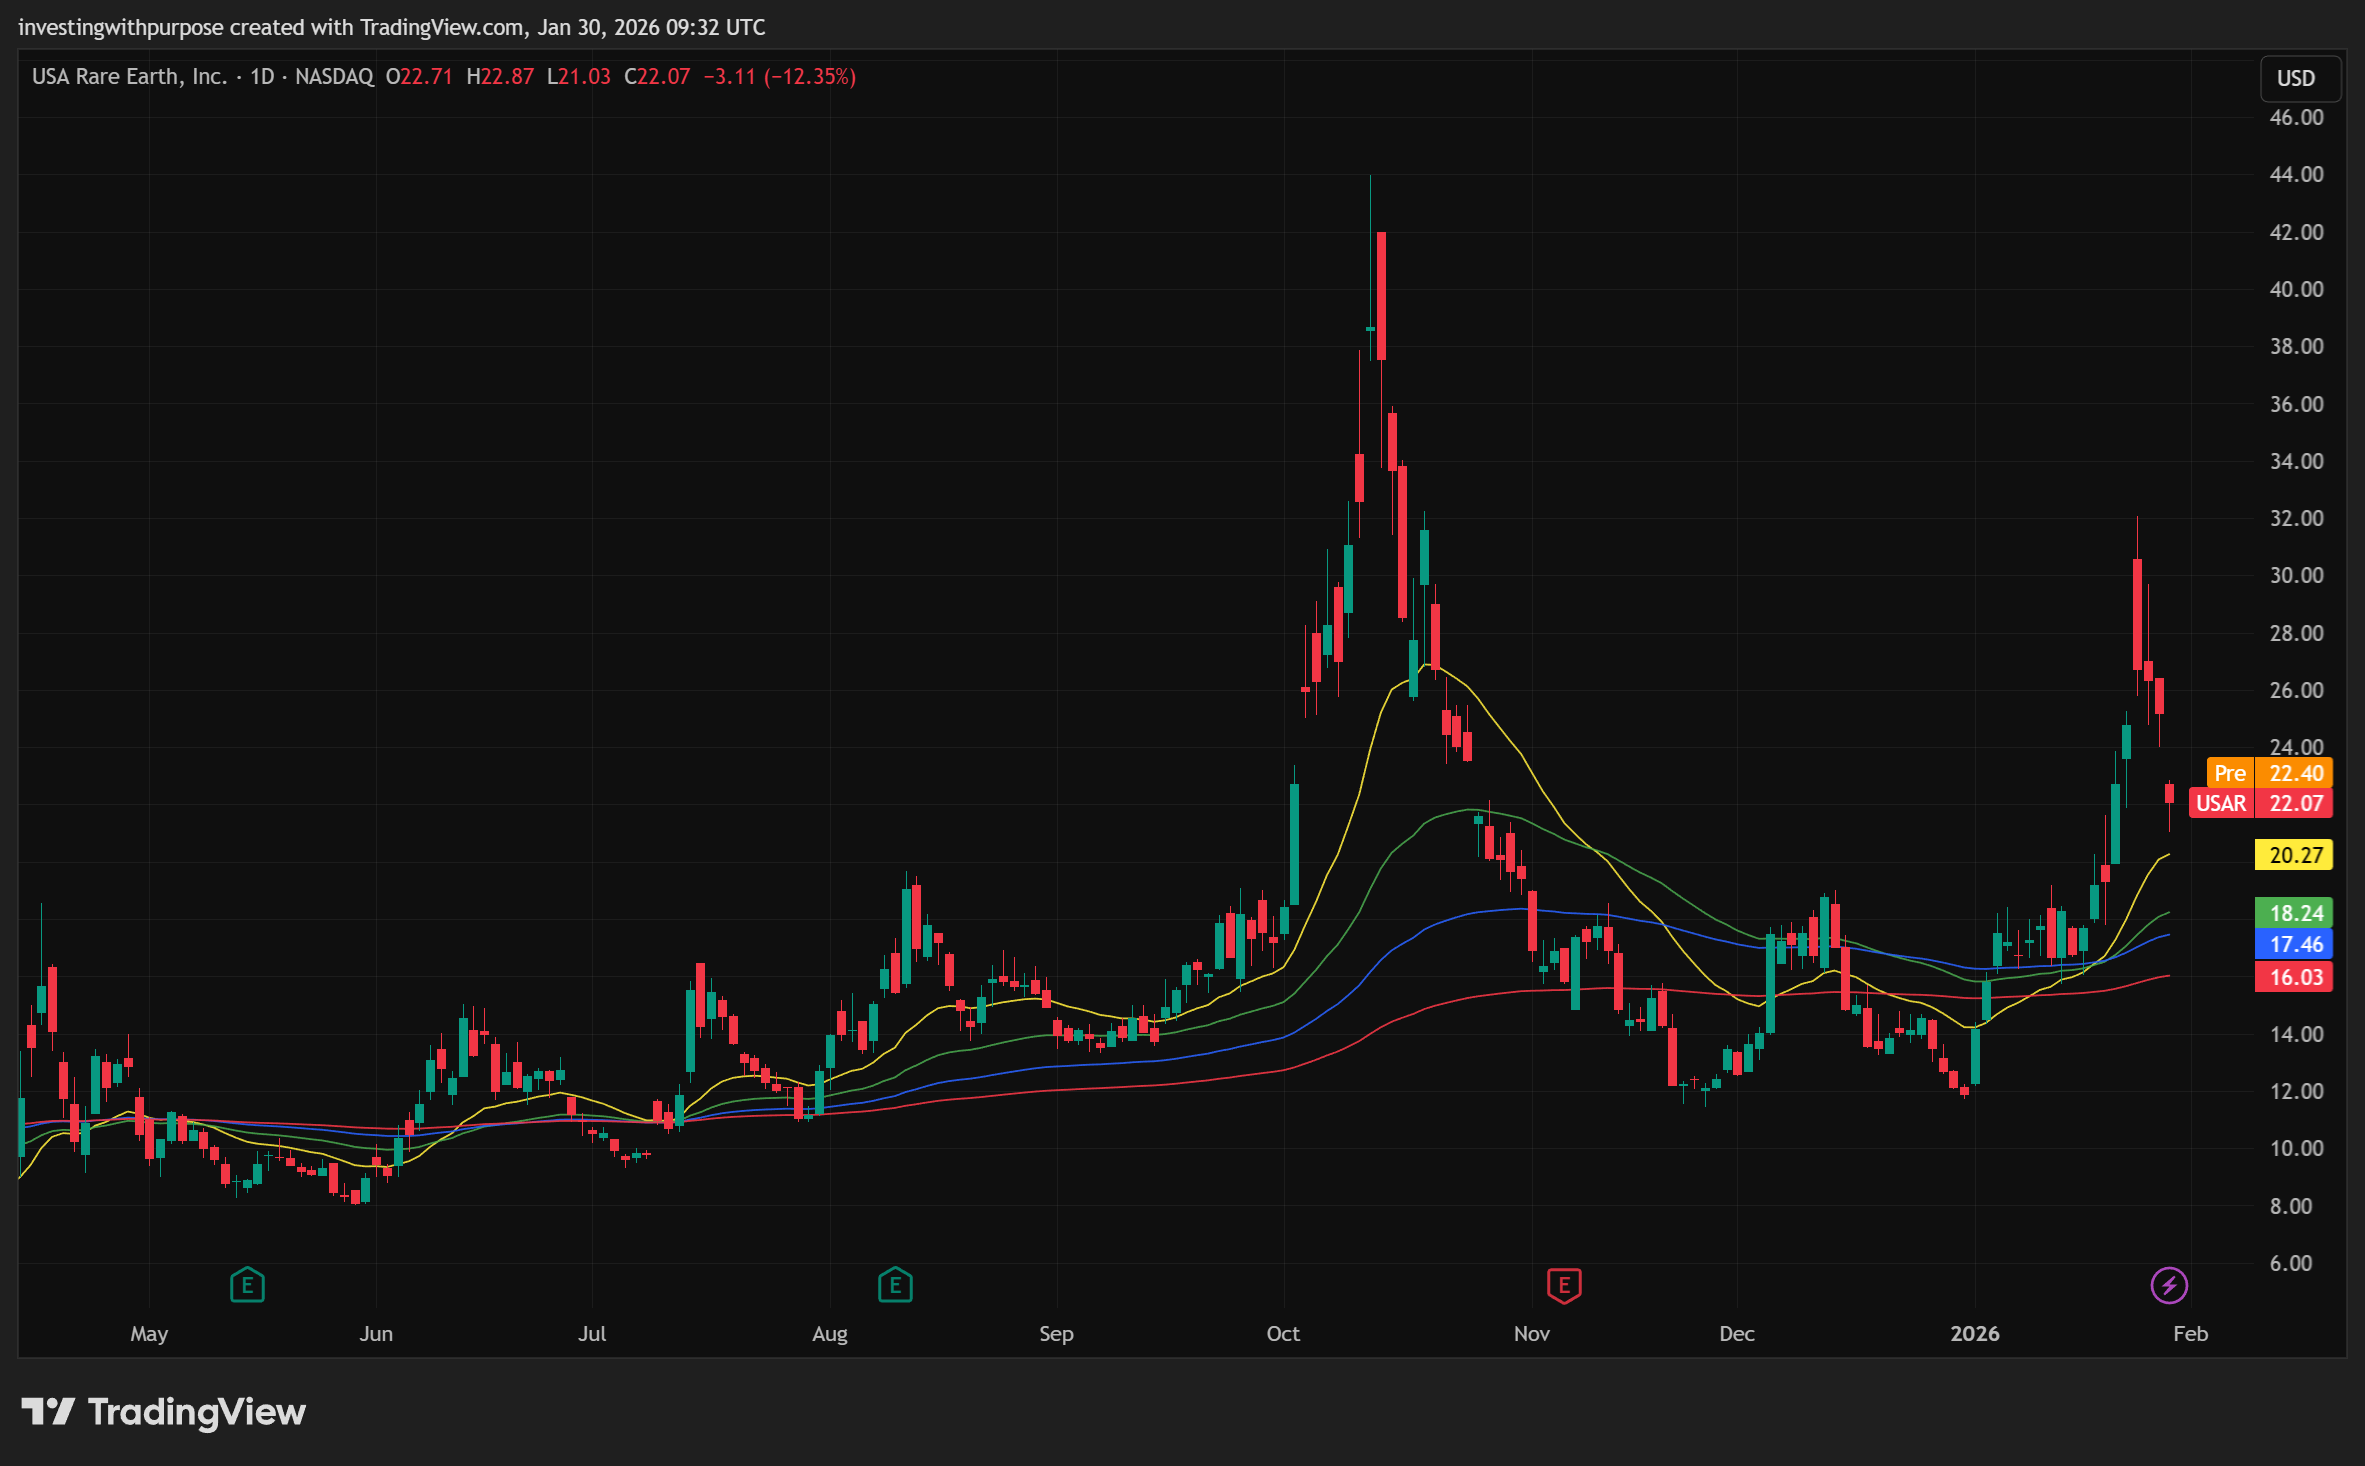Click the green 18.24 moving average label
This screenshot has width=2365, height=1466.
[2295, 913]
